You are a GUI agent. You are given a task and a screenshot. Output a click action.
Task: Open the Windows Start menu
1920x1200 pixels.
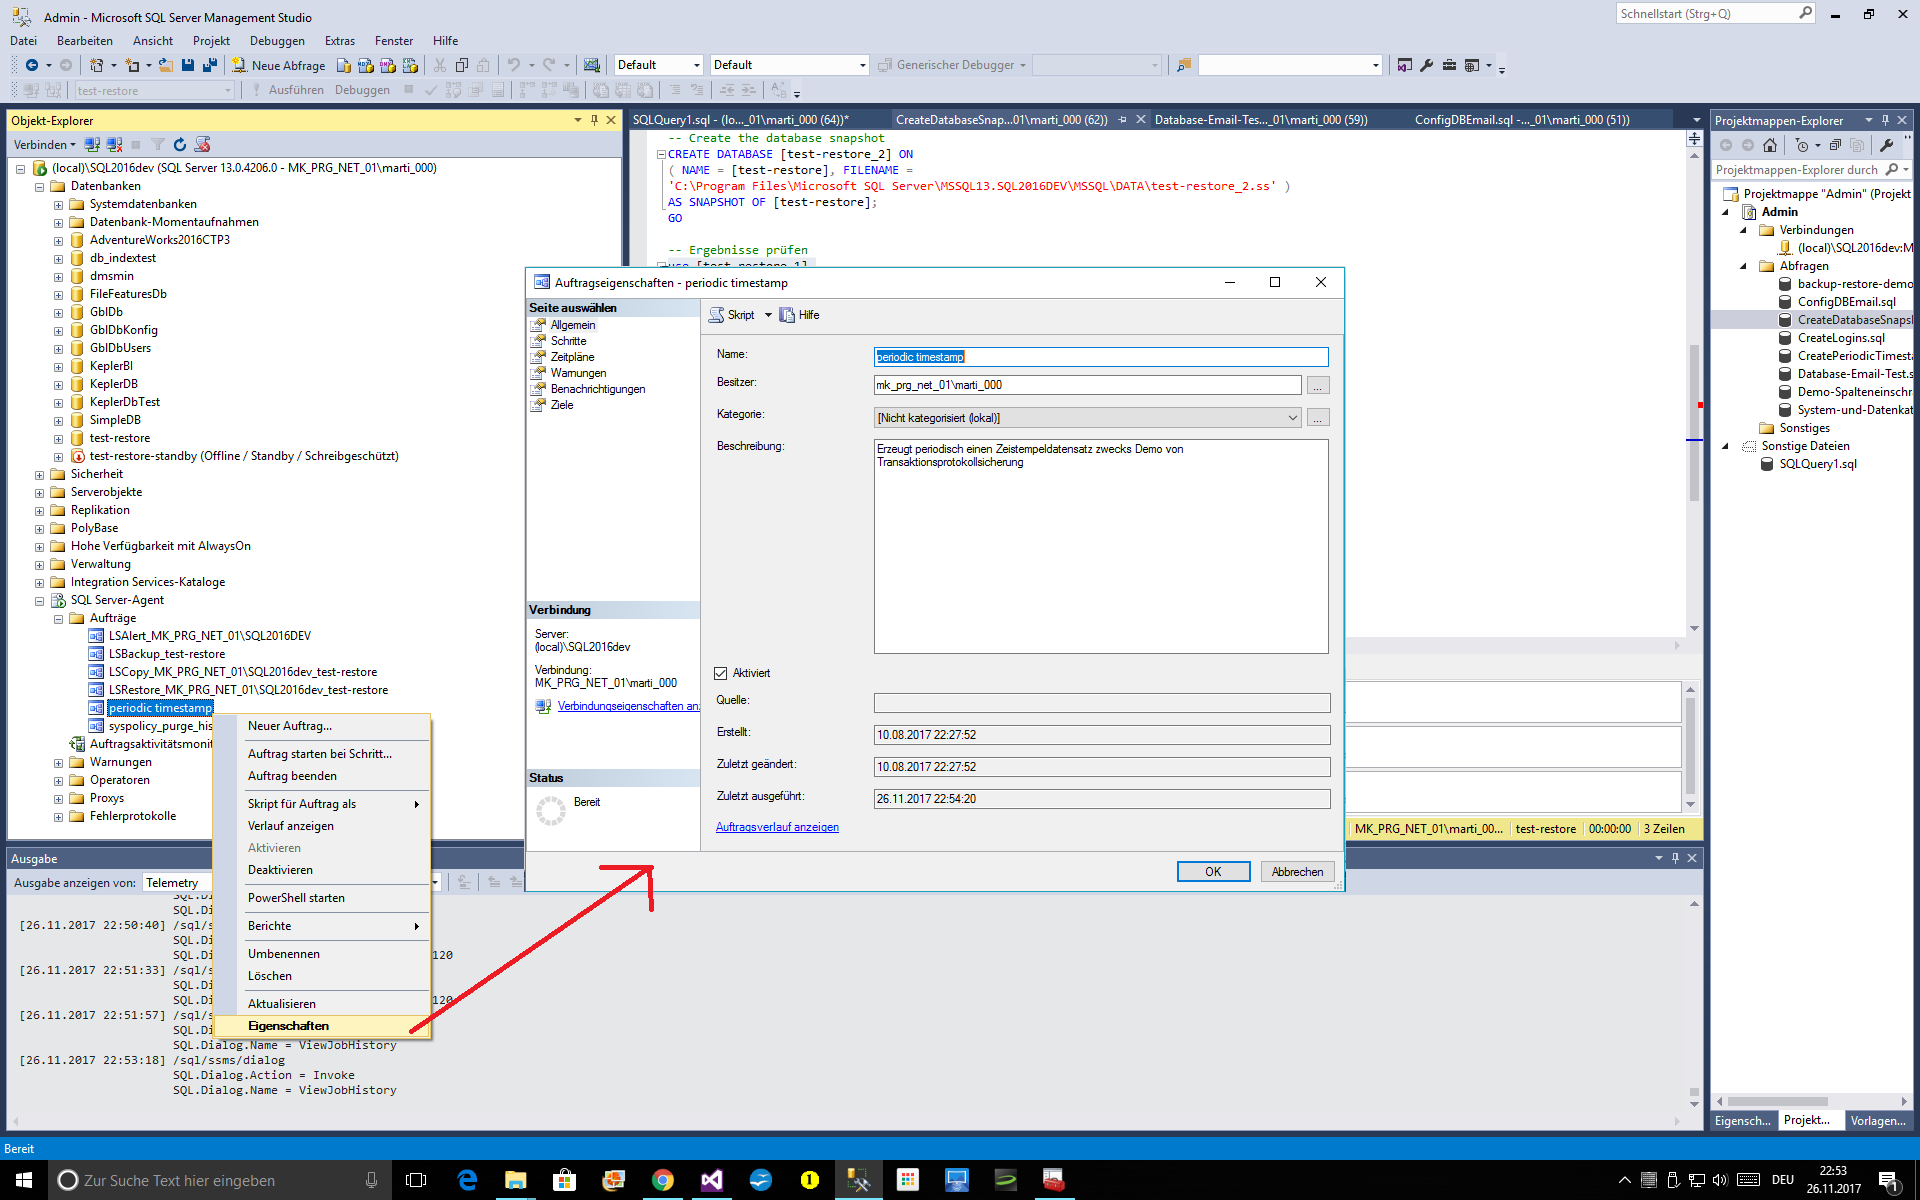24,1180
